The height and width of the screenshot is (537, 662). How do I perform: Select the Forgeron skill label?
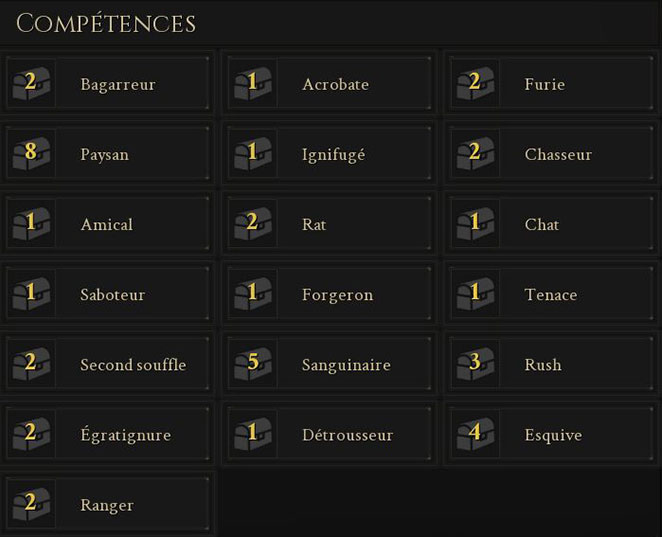click(x=337, y=295)
